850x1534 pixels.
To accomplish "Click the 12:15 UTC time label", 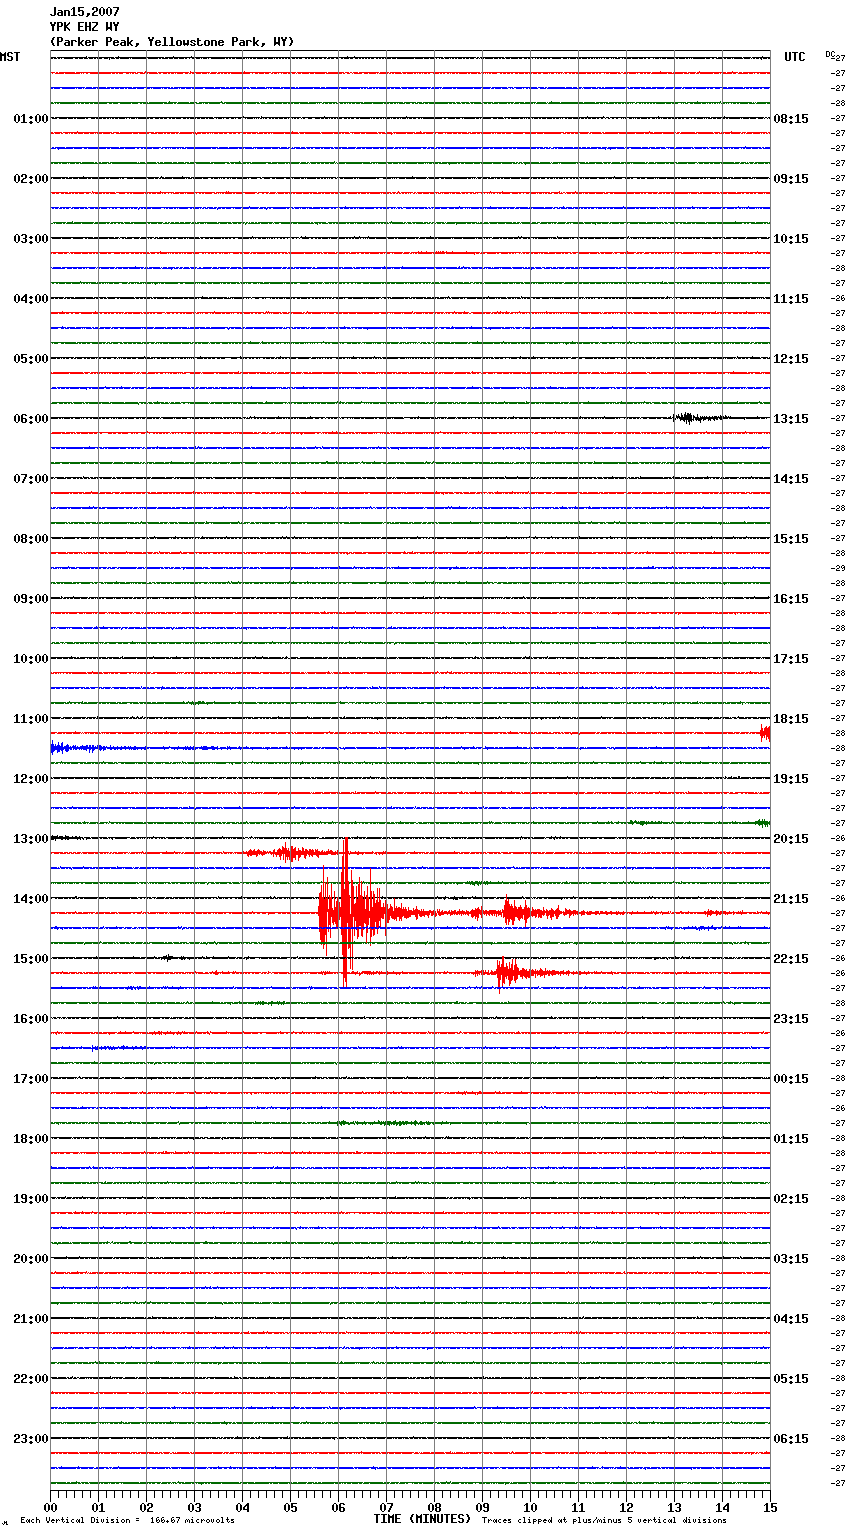I will [791, 359].
